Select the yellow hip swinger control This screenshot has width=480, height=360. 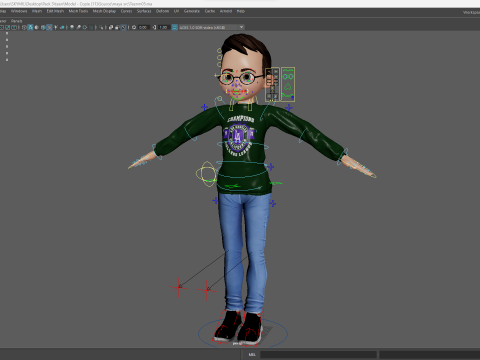click(x=207, y=174)
